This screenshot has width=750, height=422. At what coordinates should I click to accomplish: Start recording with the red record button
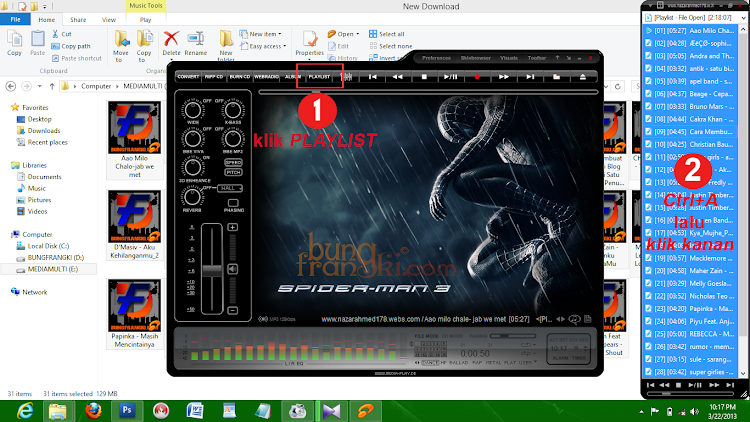(477, 77)
